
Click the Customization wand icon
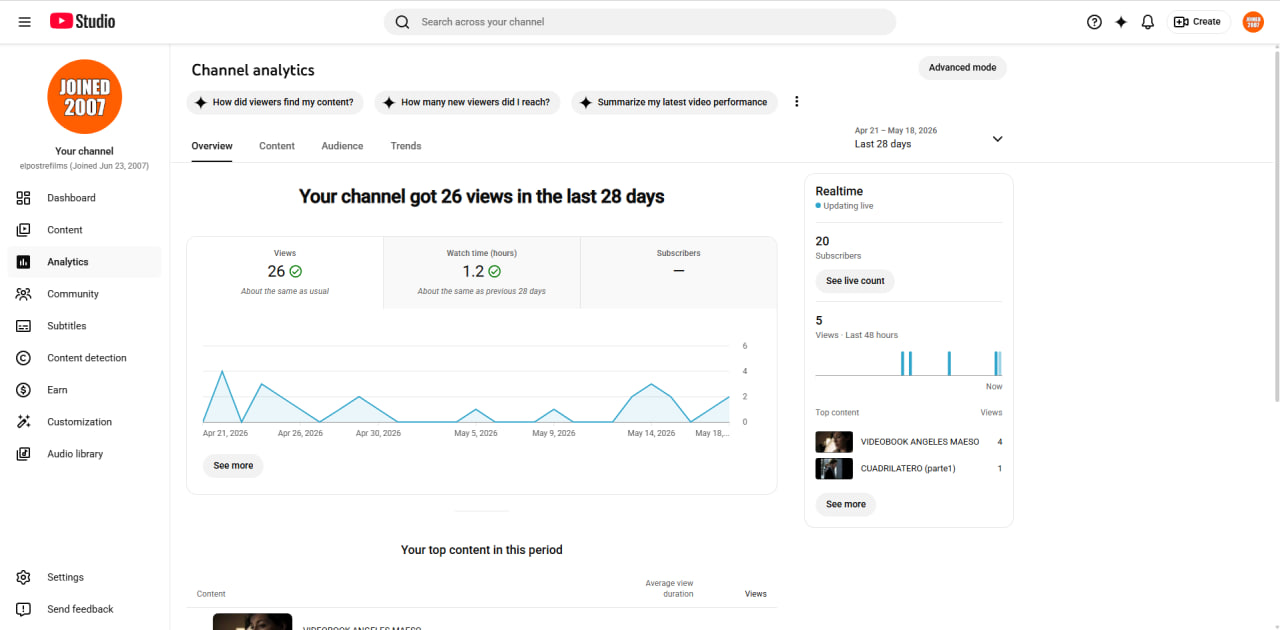[24, 422]
